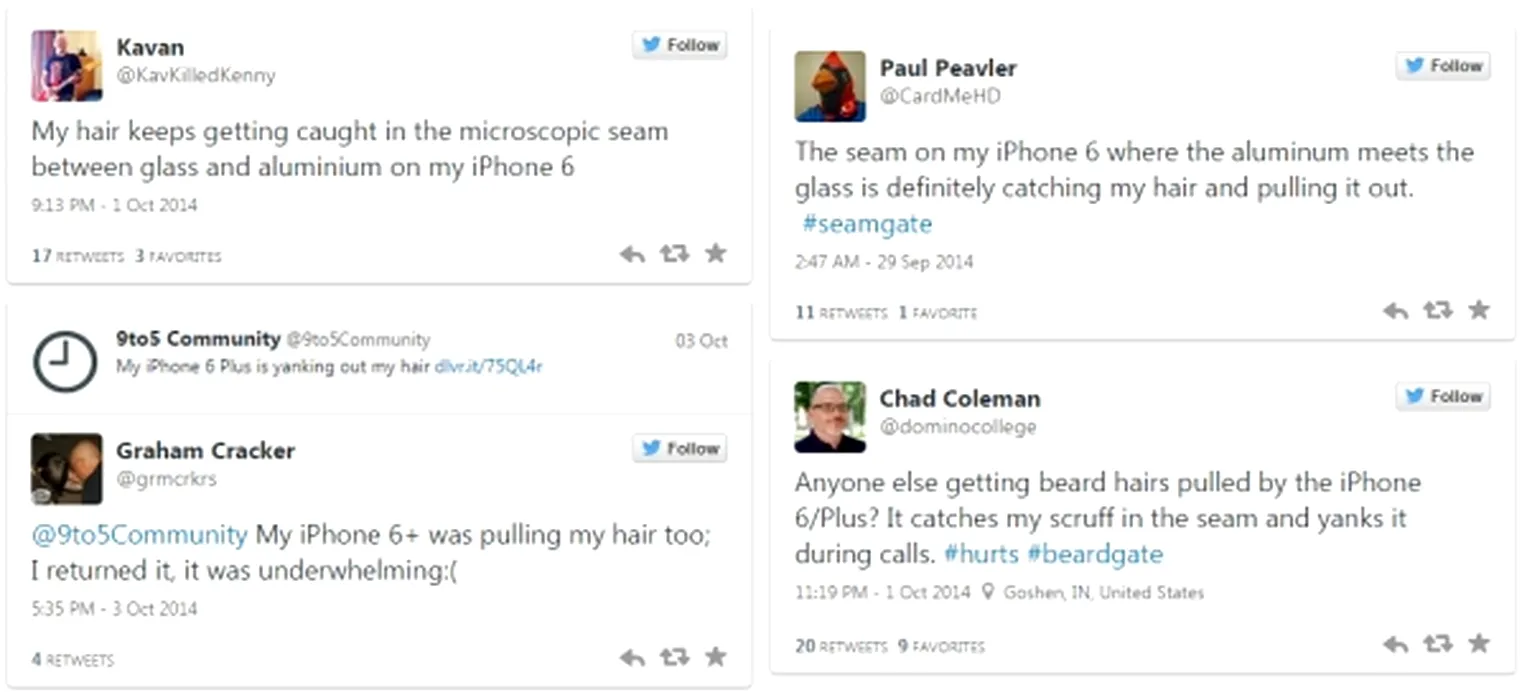
Task: Reply to Chad Coleman's tweet
Action: coord(1395,644)
